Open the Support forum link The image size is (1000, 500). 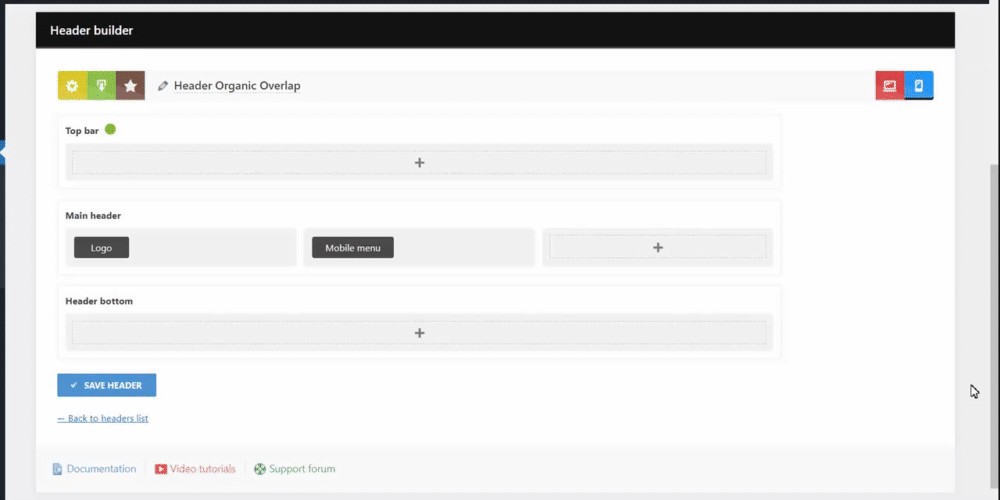pos(302,469)
